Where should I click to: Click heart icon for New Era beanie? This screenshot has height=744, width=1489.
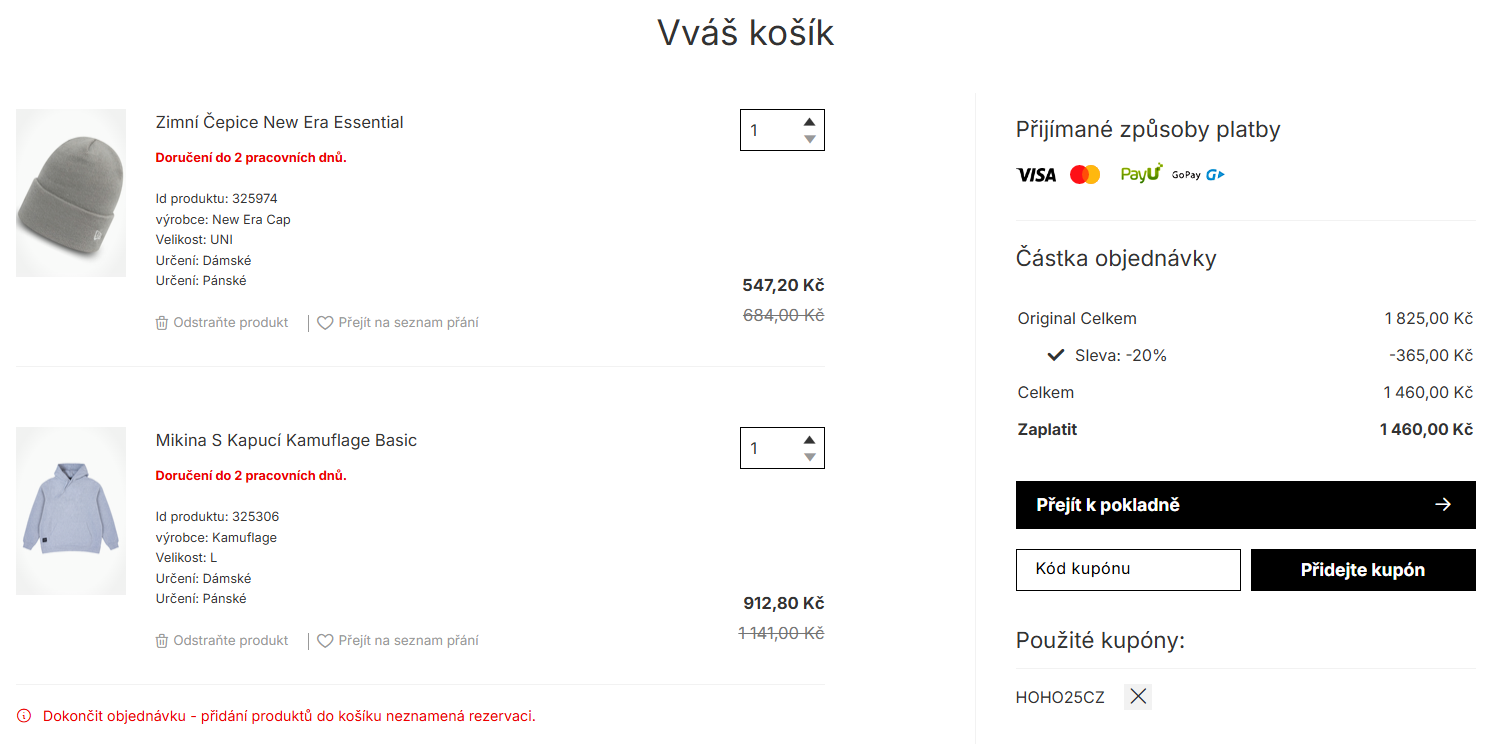tap(325, 323)
